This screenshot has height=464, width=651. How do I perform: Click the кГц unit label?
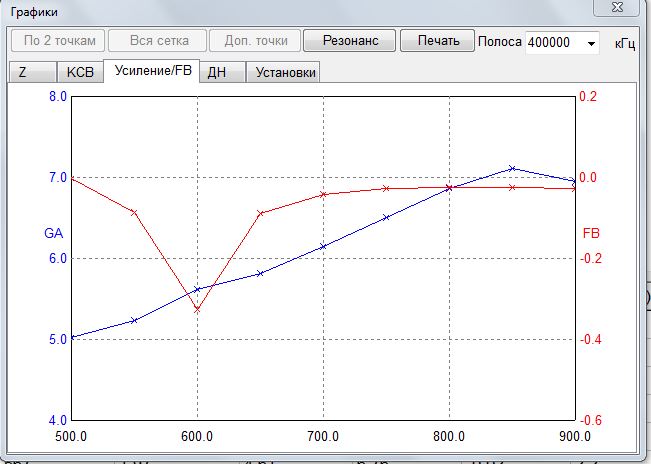pos(625,43)
